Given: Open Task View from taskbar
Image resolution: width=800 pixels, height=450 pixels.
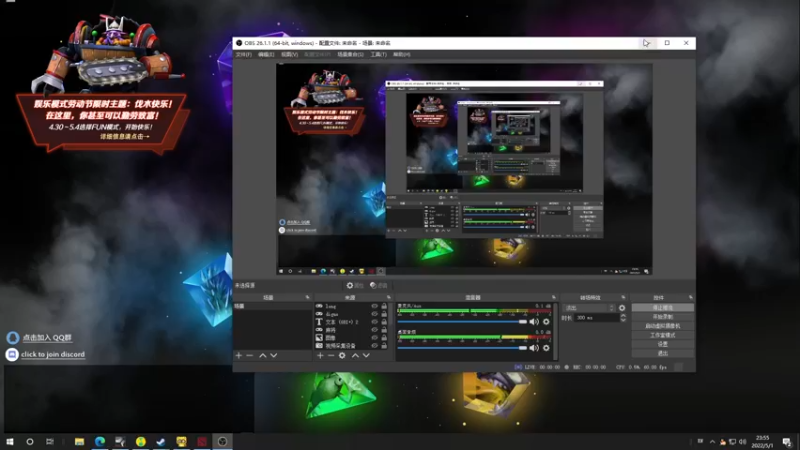Looking at the screenshot, I should (49, 441).
